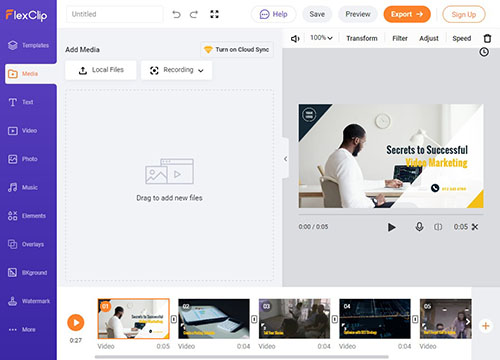Toggle fullscreen mode icon
Screen dimensions: 500x360
point(214,14)
